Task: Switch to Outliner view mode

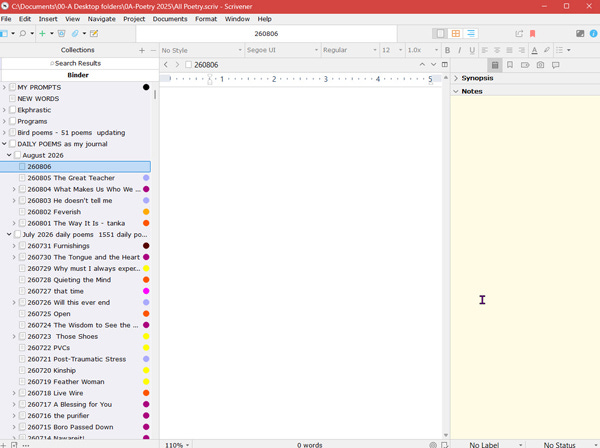Action: tap(471, 34)
